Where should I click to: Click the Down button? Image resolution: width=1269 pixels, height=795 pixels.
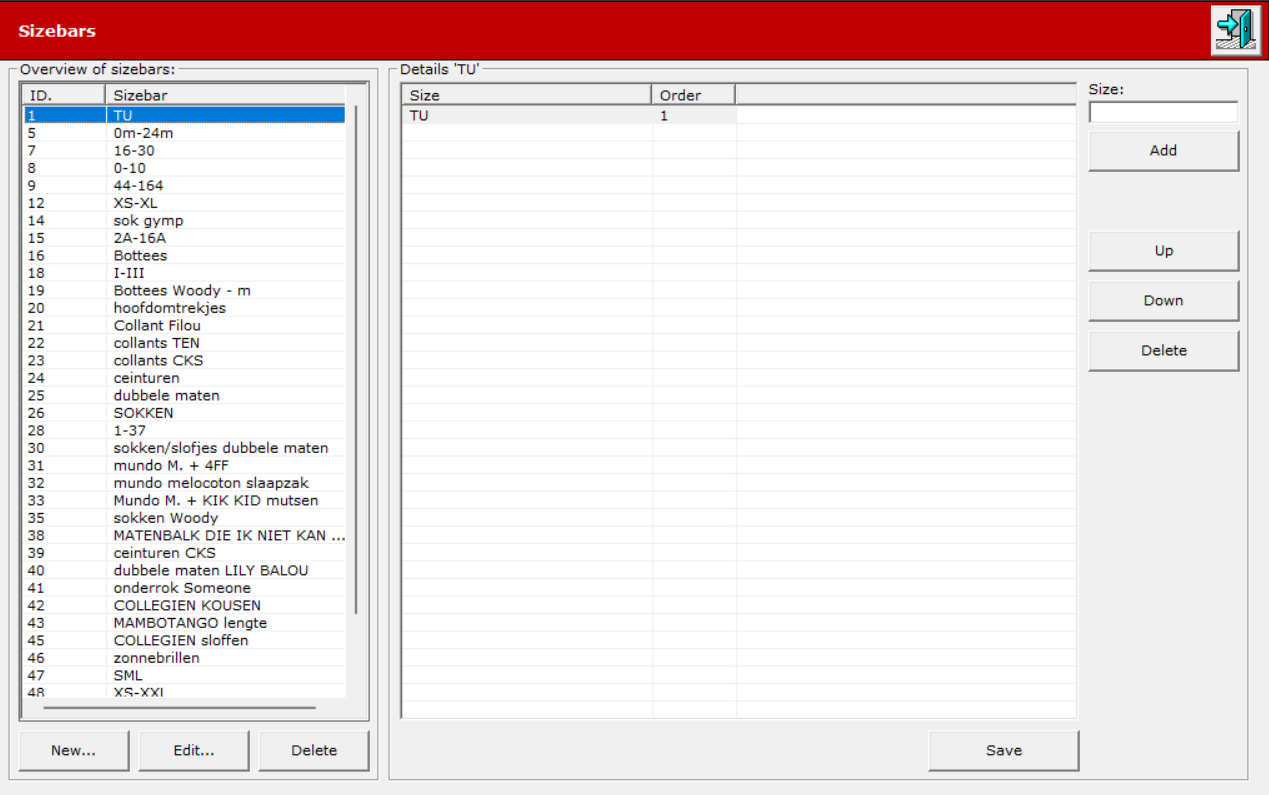click(1163, 301)
